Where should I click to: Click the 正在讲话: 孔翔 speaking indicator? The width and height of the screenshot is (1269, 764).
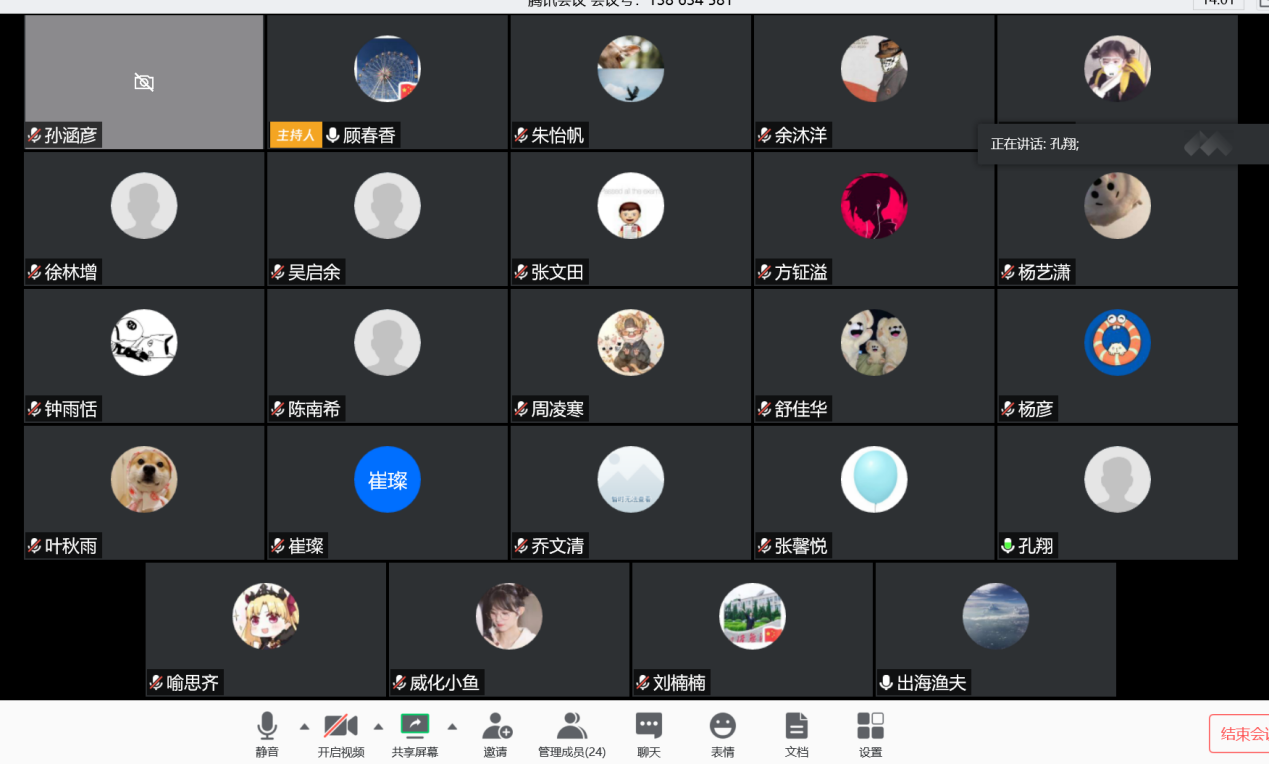tap(1035, 144)
